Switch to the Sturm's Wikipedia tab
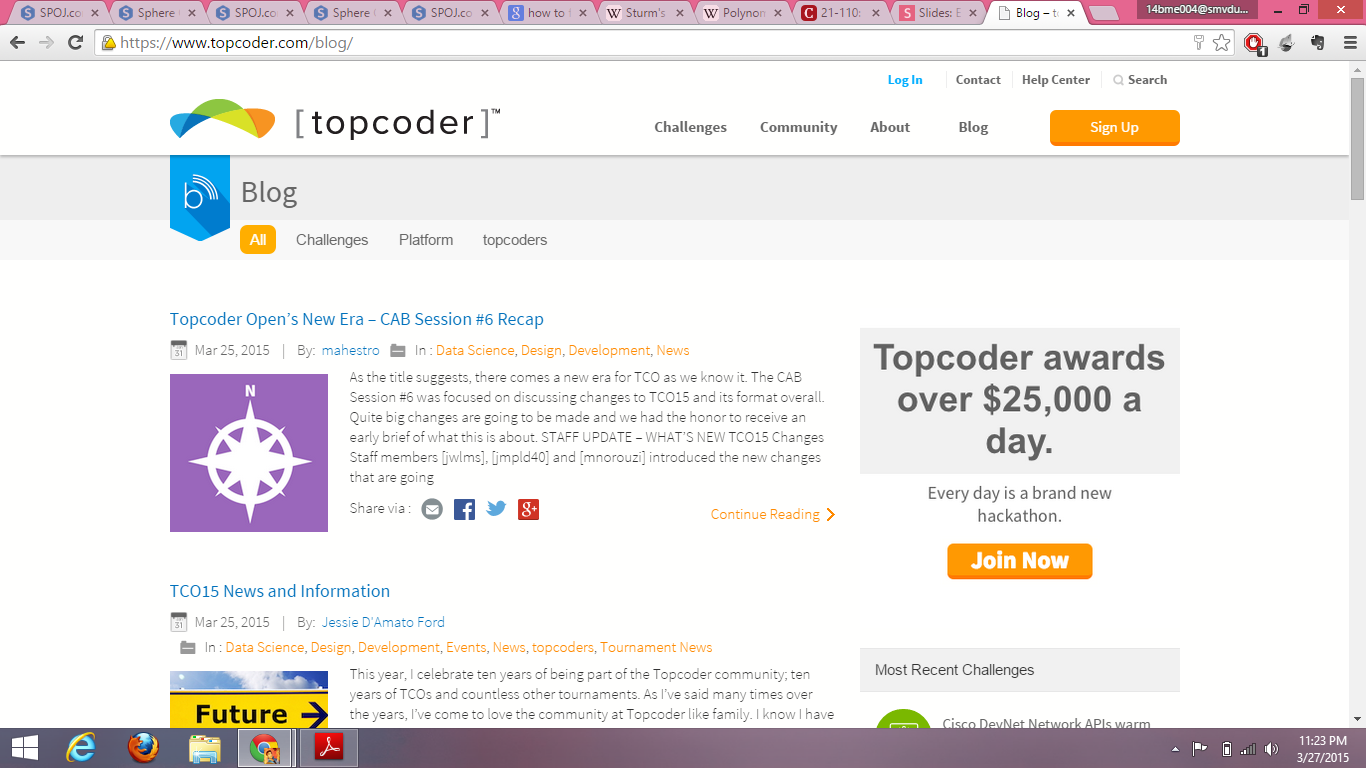 645,13
